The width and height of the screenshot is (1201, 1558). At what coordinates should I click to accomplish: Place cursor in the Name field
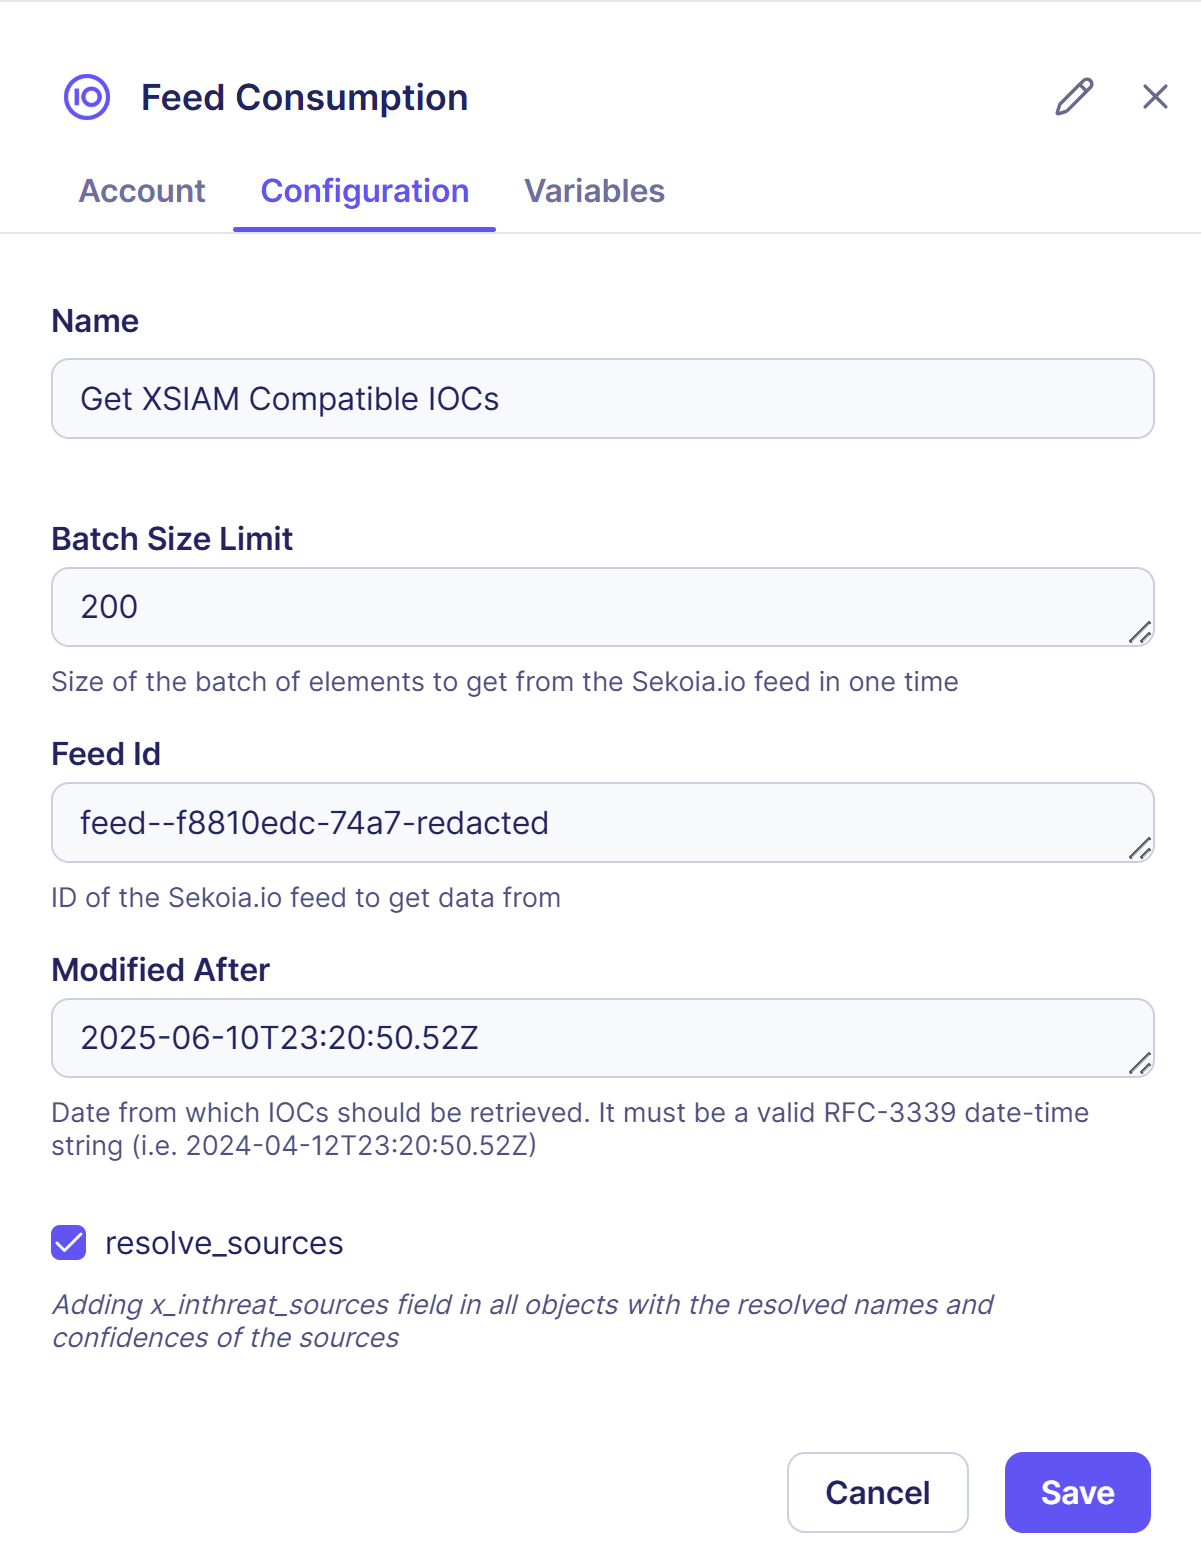click(x=600, y=398)
